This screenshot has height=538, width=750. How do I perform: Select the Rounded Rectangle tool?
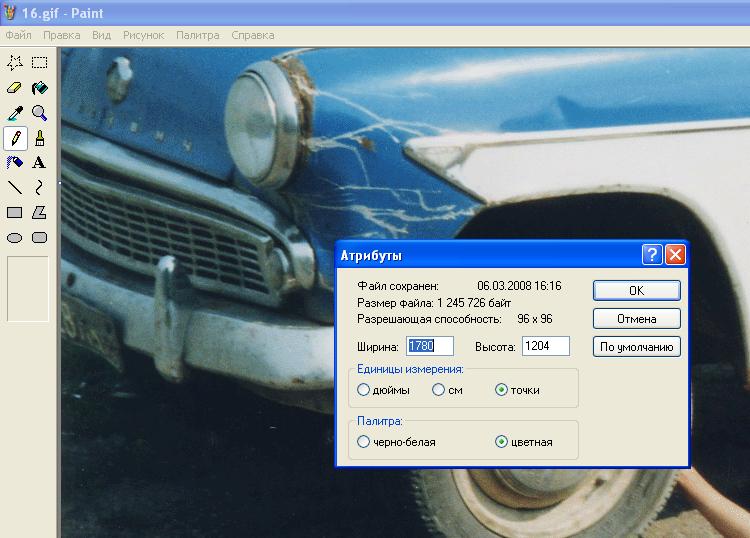(39, 237)
